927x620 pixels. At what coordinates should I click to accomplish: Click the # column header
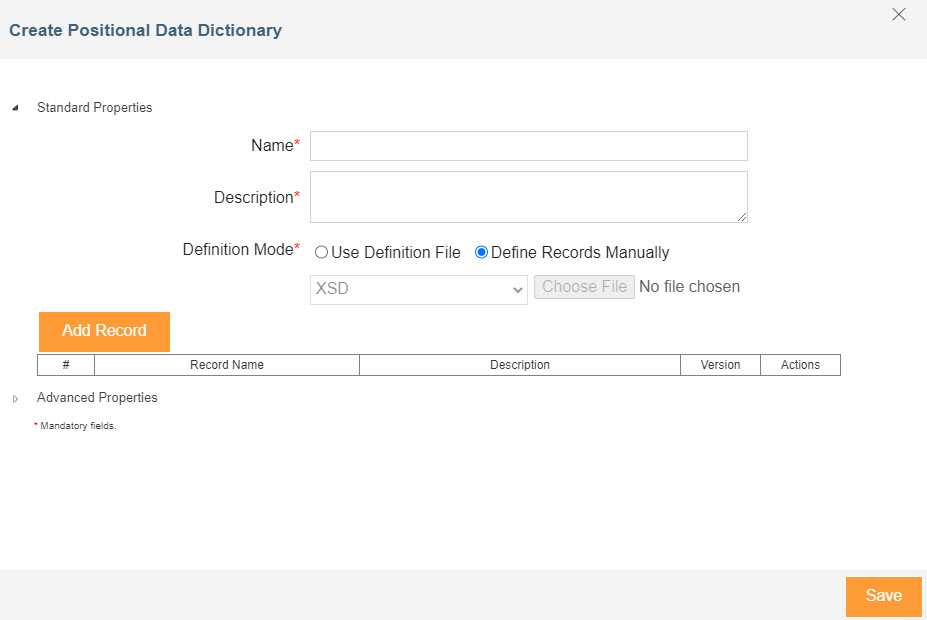(x=66, y=365)
